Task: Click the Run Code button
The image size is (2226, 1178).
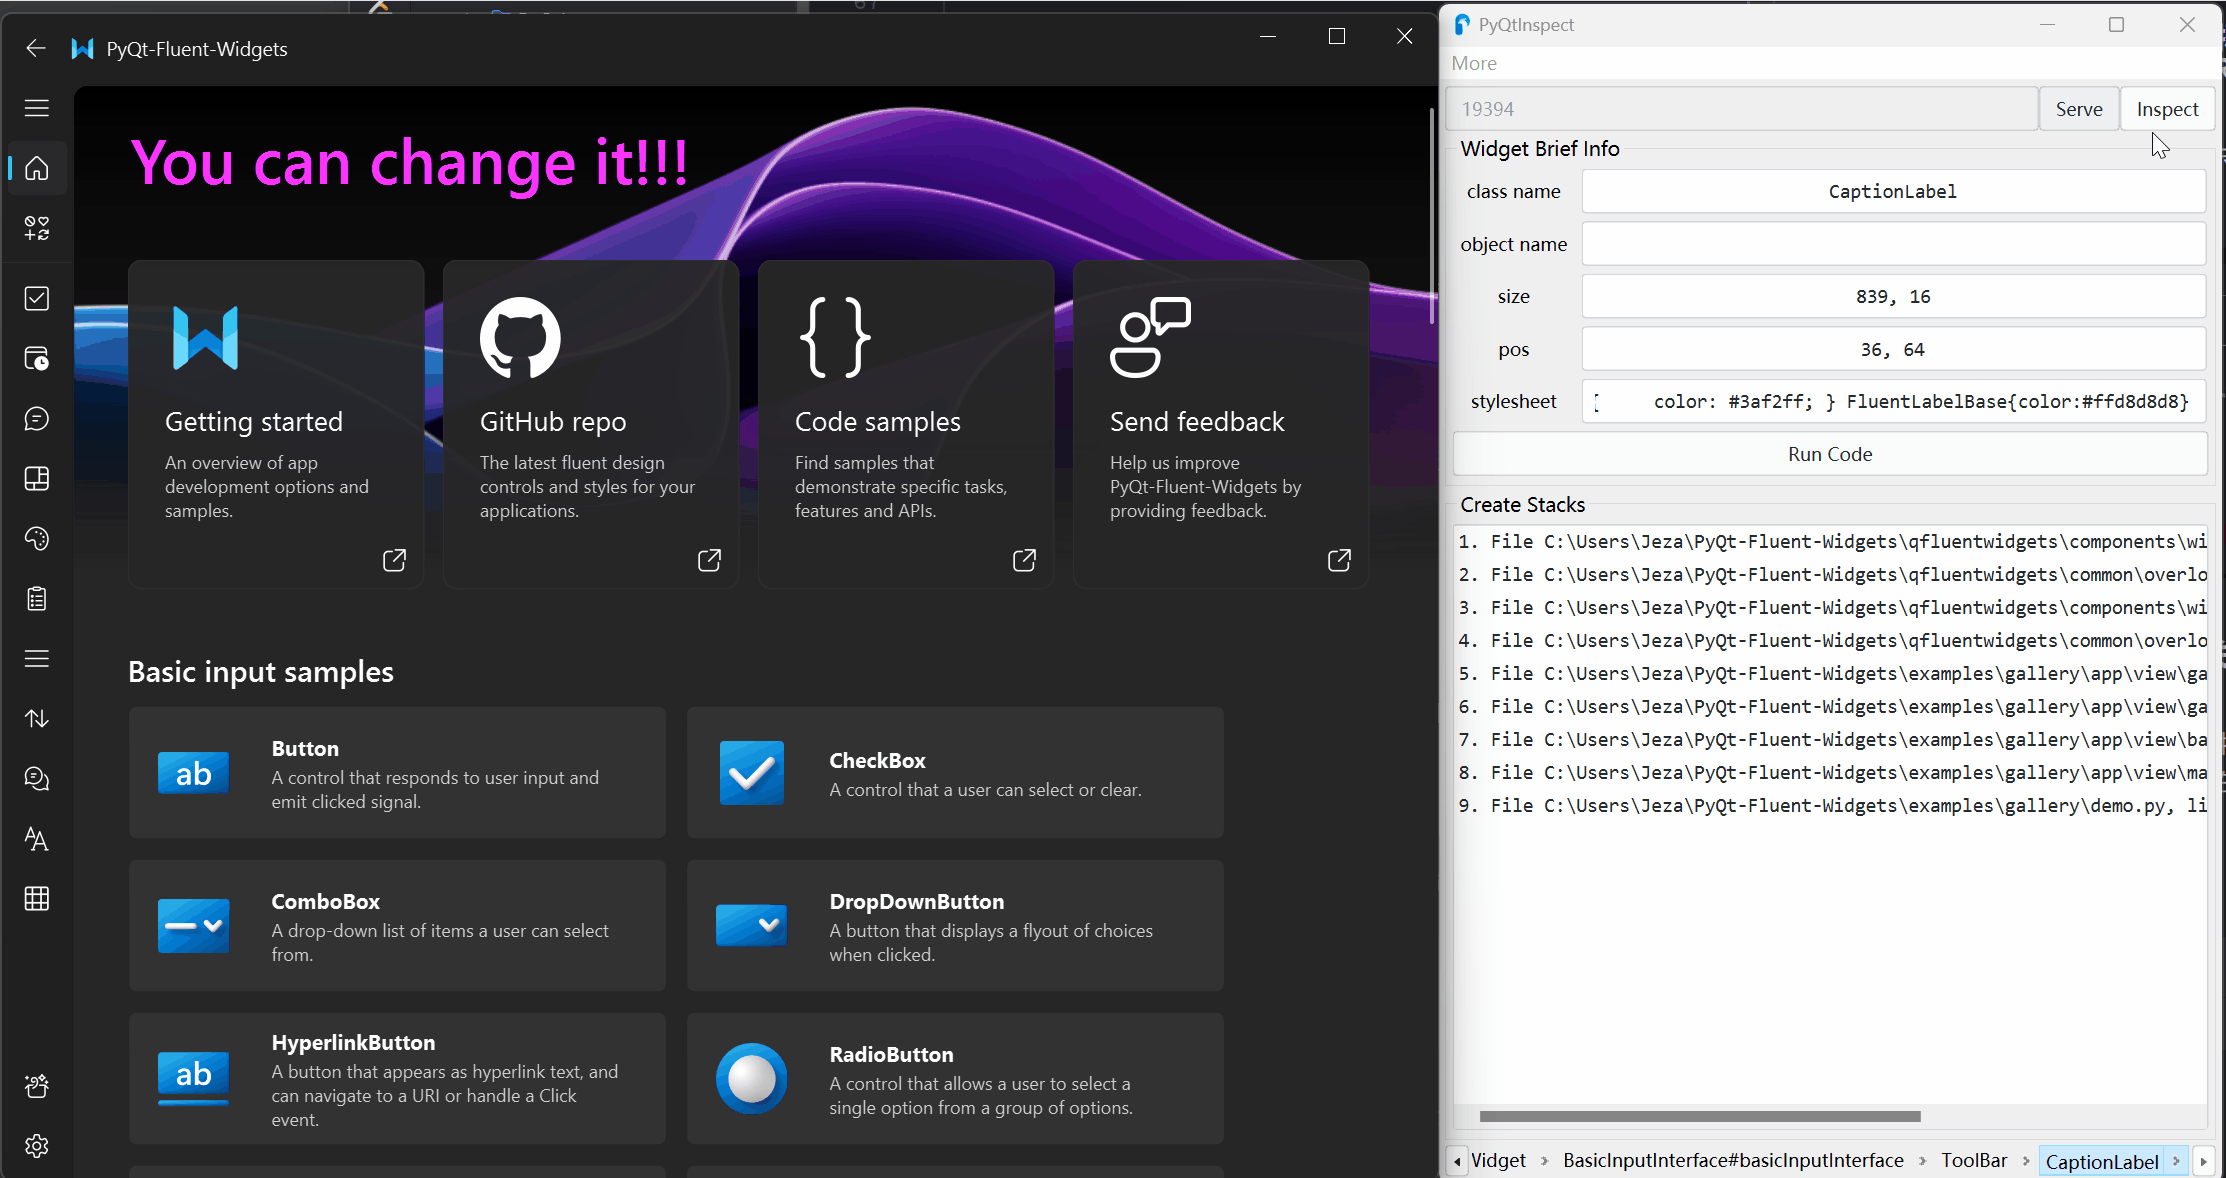Action: pos(1830,454)
